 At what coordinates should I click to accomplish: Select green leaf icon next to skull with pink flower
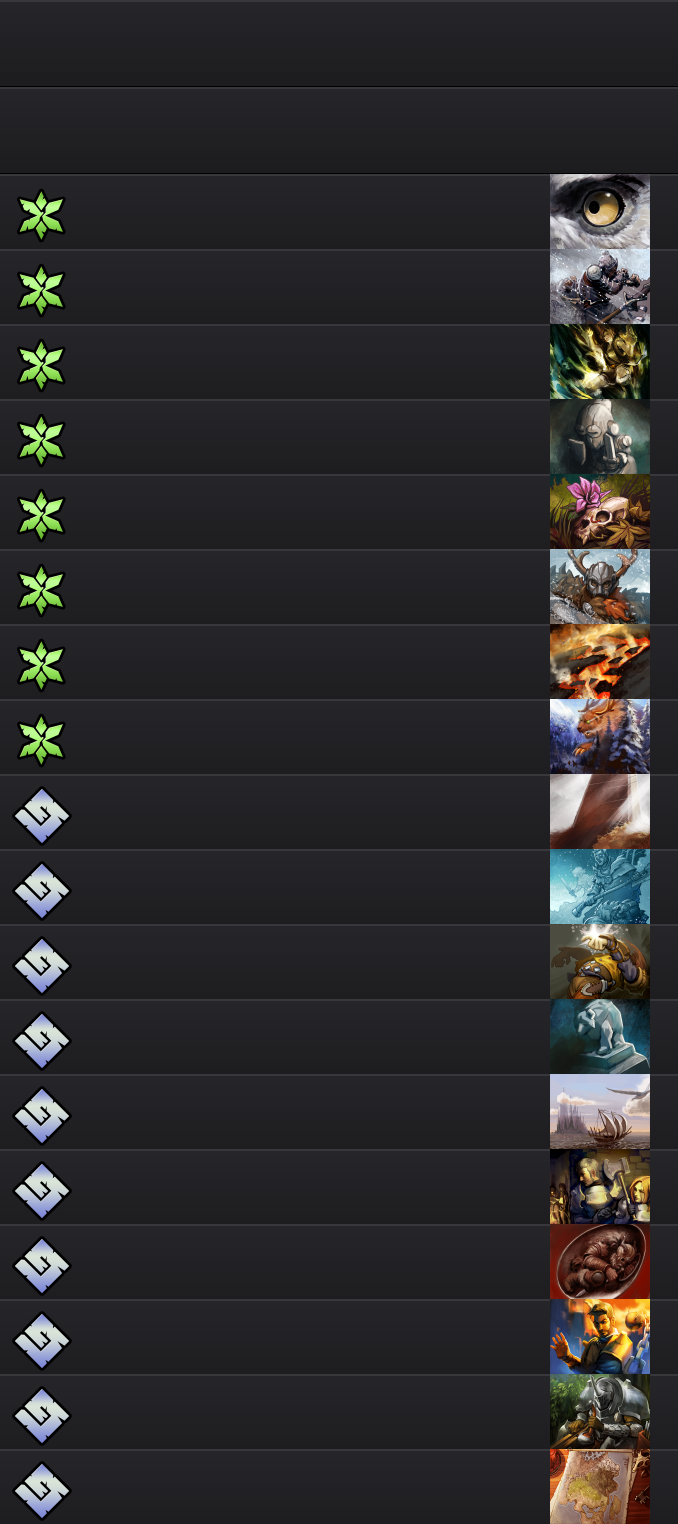[41, 515]
